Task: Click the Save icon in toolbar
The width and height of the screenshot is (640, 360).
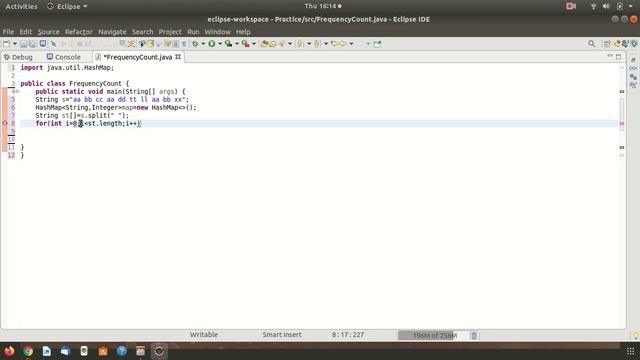Action: tap(24, 44)
